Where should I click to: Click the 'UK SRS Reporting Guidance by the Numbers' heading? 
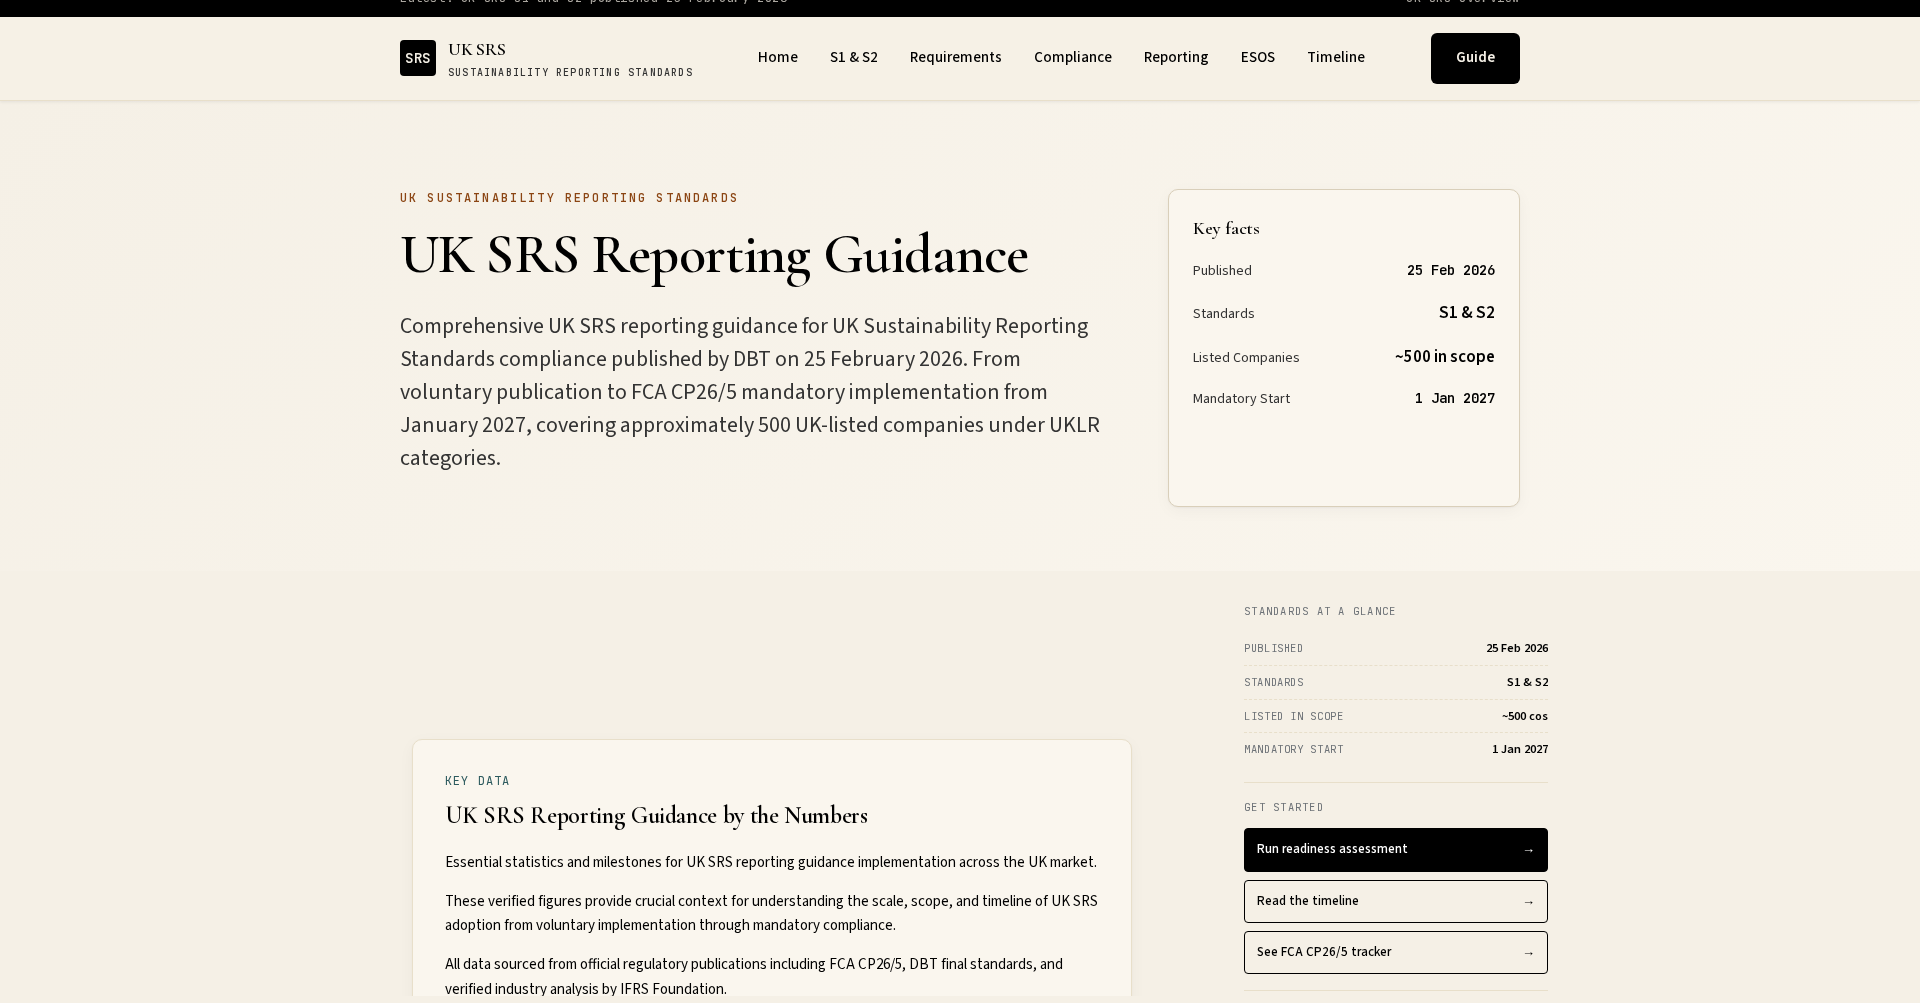point(656,816)
